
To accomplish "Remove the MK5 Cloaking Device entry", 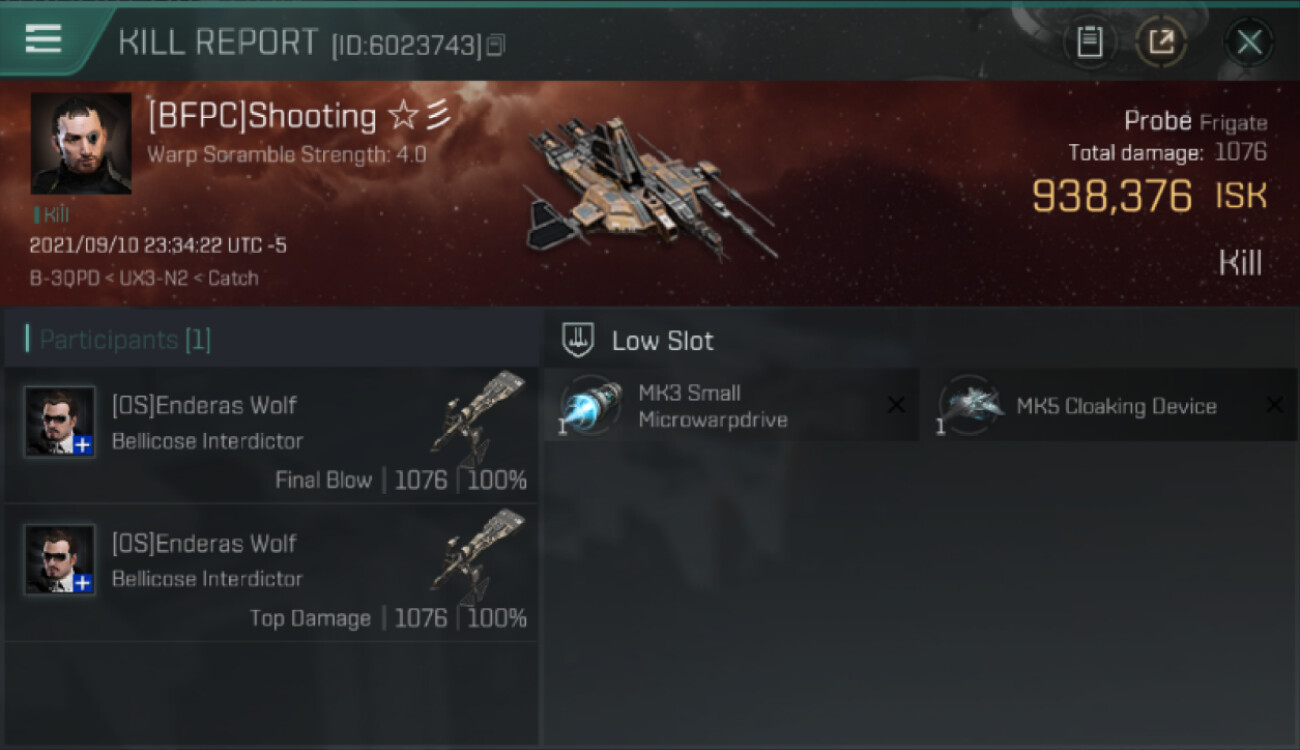I will pos(1274,405).
